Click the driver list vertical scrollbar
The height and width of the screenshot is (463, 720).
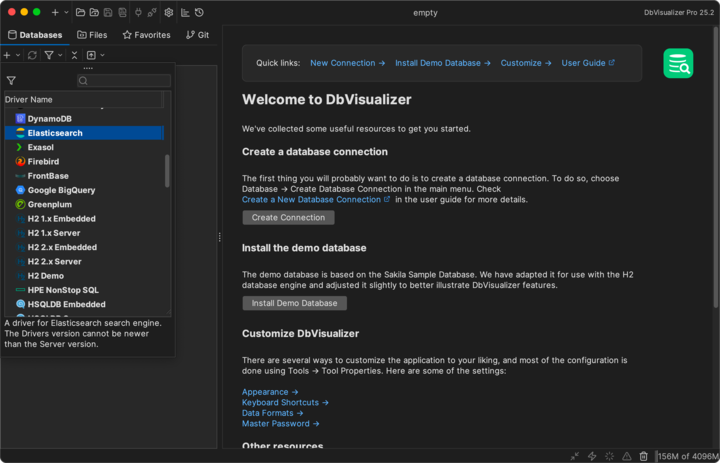pyautogui.click(x=167, y=170)
